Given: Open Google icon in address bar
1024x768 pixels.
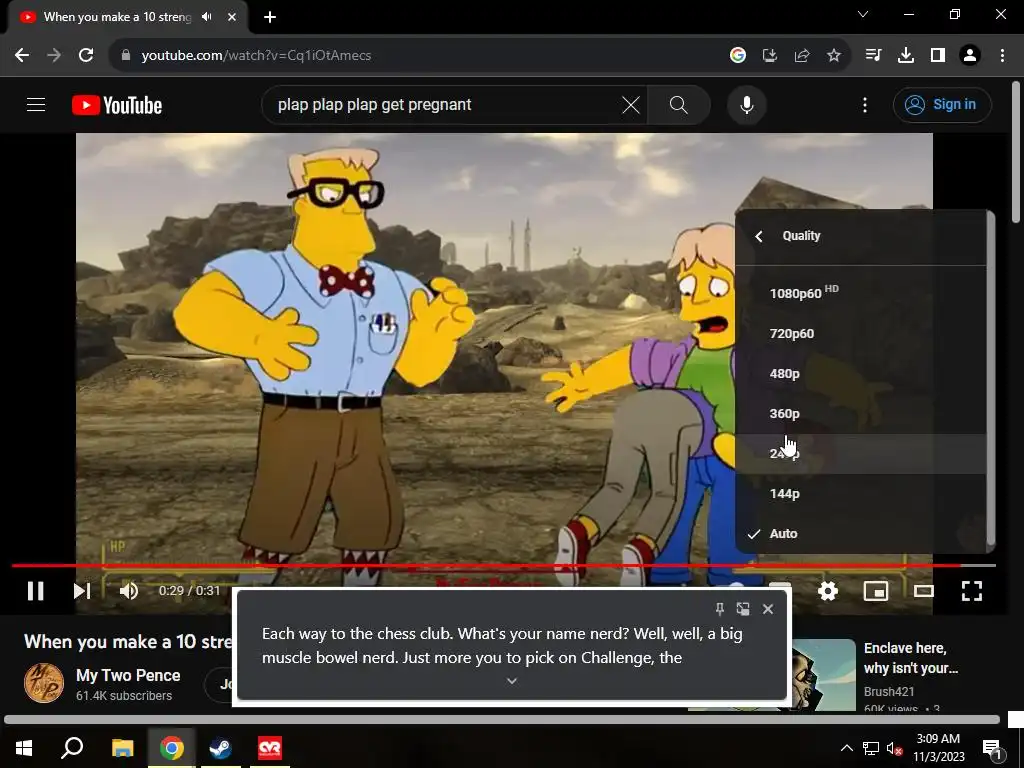Looking at the screenshot, I should click(738, 56).
